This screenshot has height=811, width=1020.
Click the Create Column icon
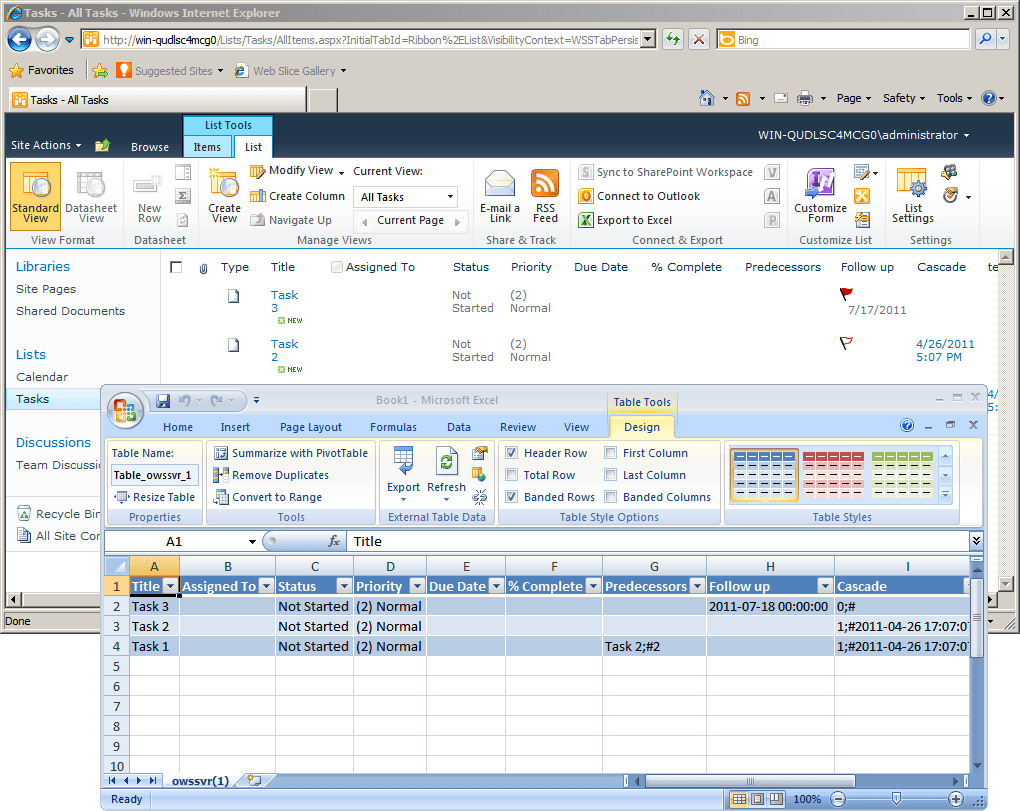(x=258, y=196)
